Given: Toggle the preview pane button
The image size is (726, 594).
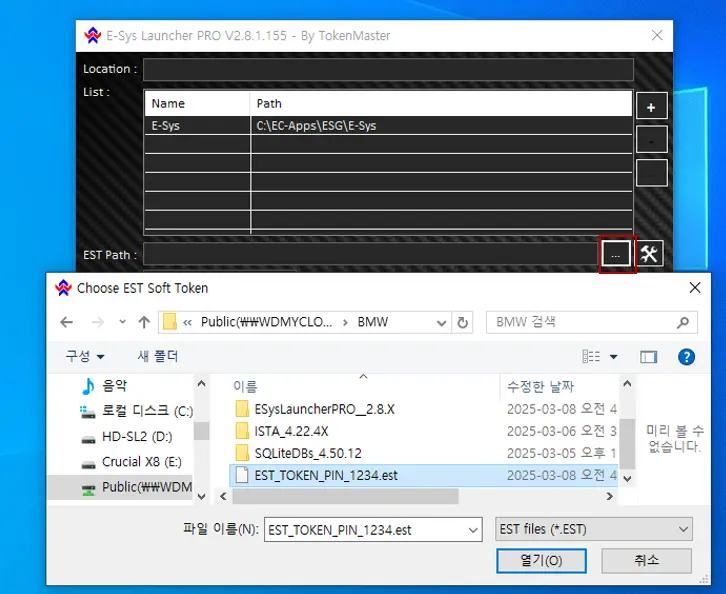Looking at the screenshot, I should [649, 356].
